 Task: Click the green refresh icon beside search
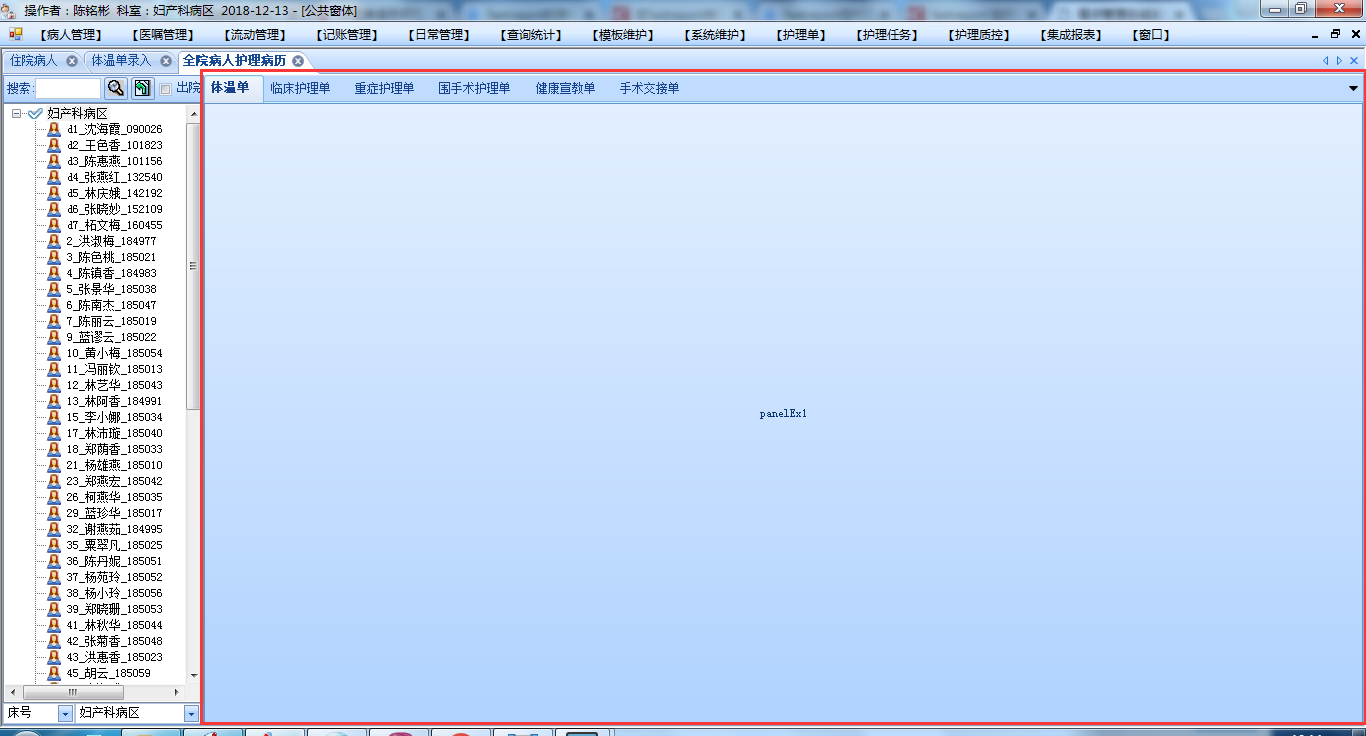[143, 88]
